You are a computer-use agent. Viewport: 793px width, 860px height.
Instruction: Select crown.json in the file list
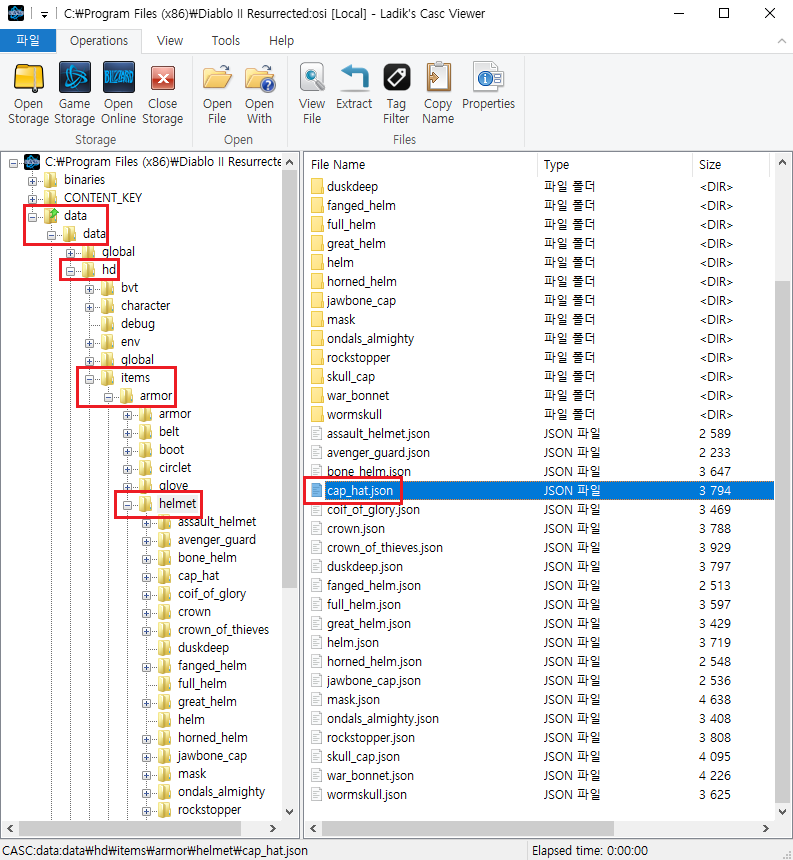point(355,529)
